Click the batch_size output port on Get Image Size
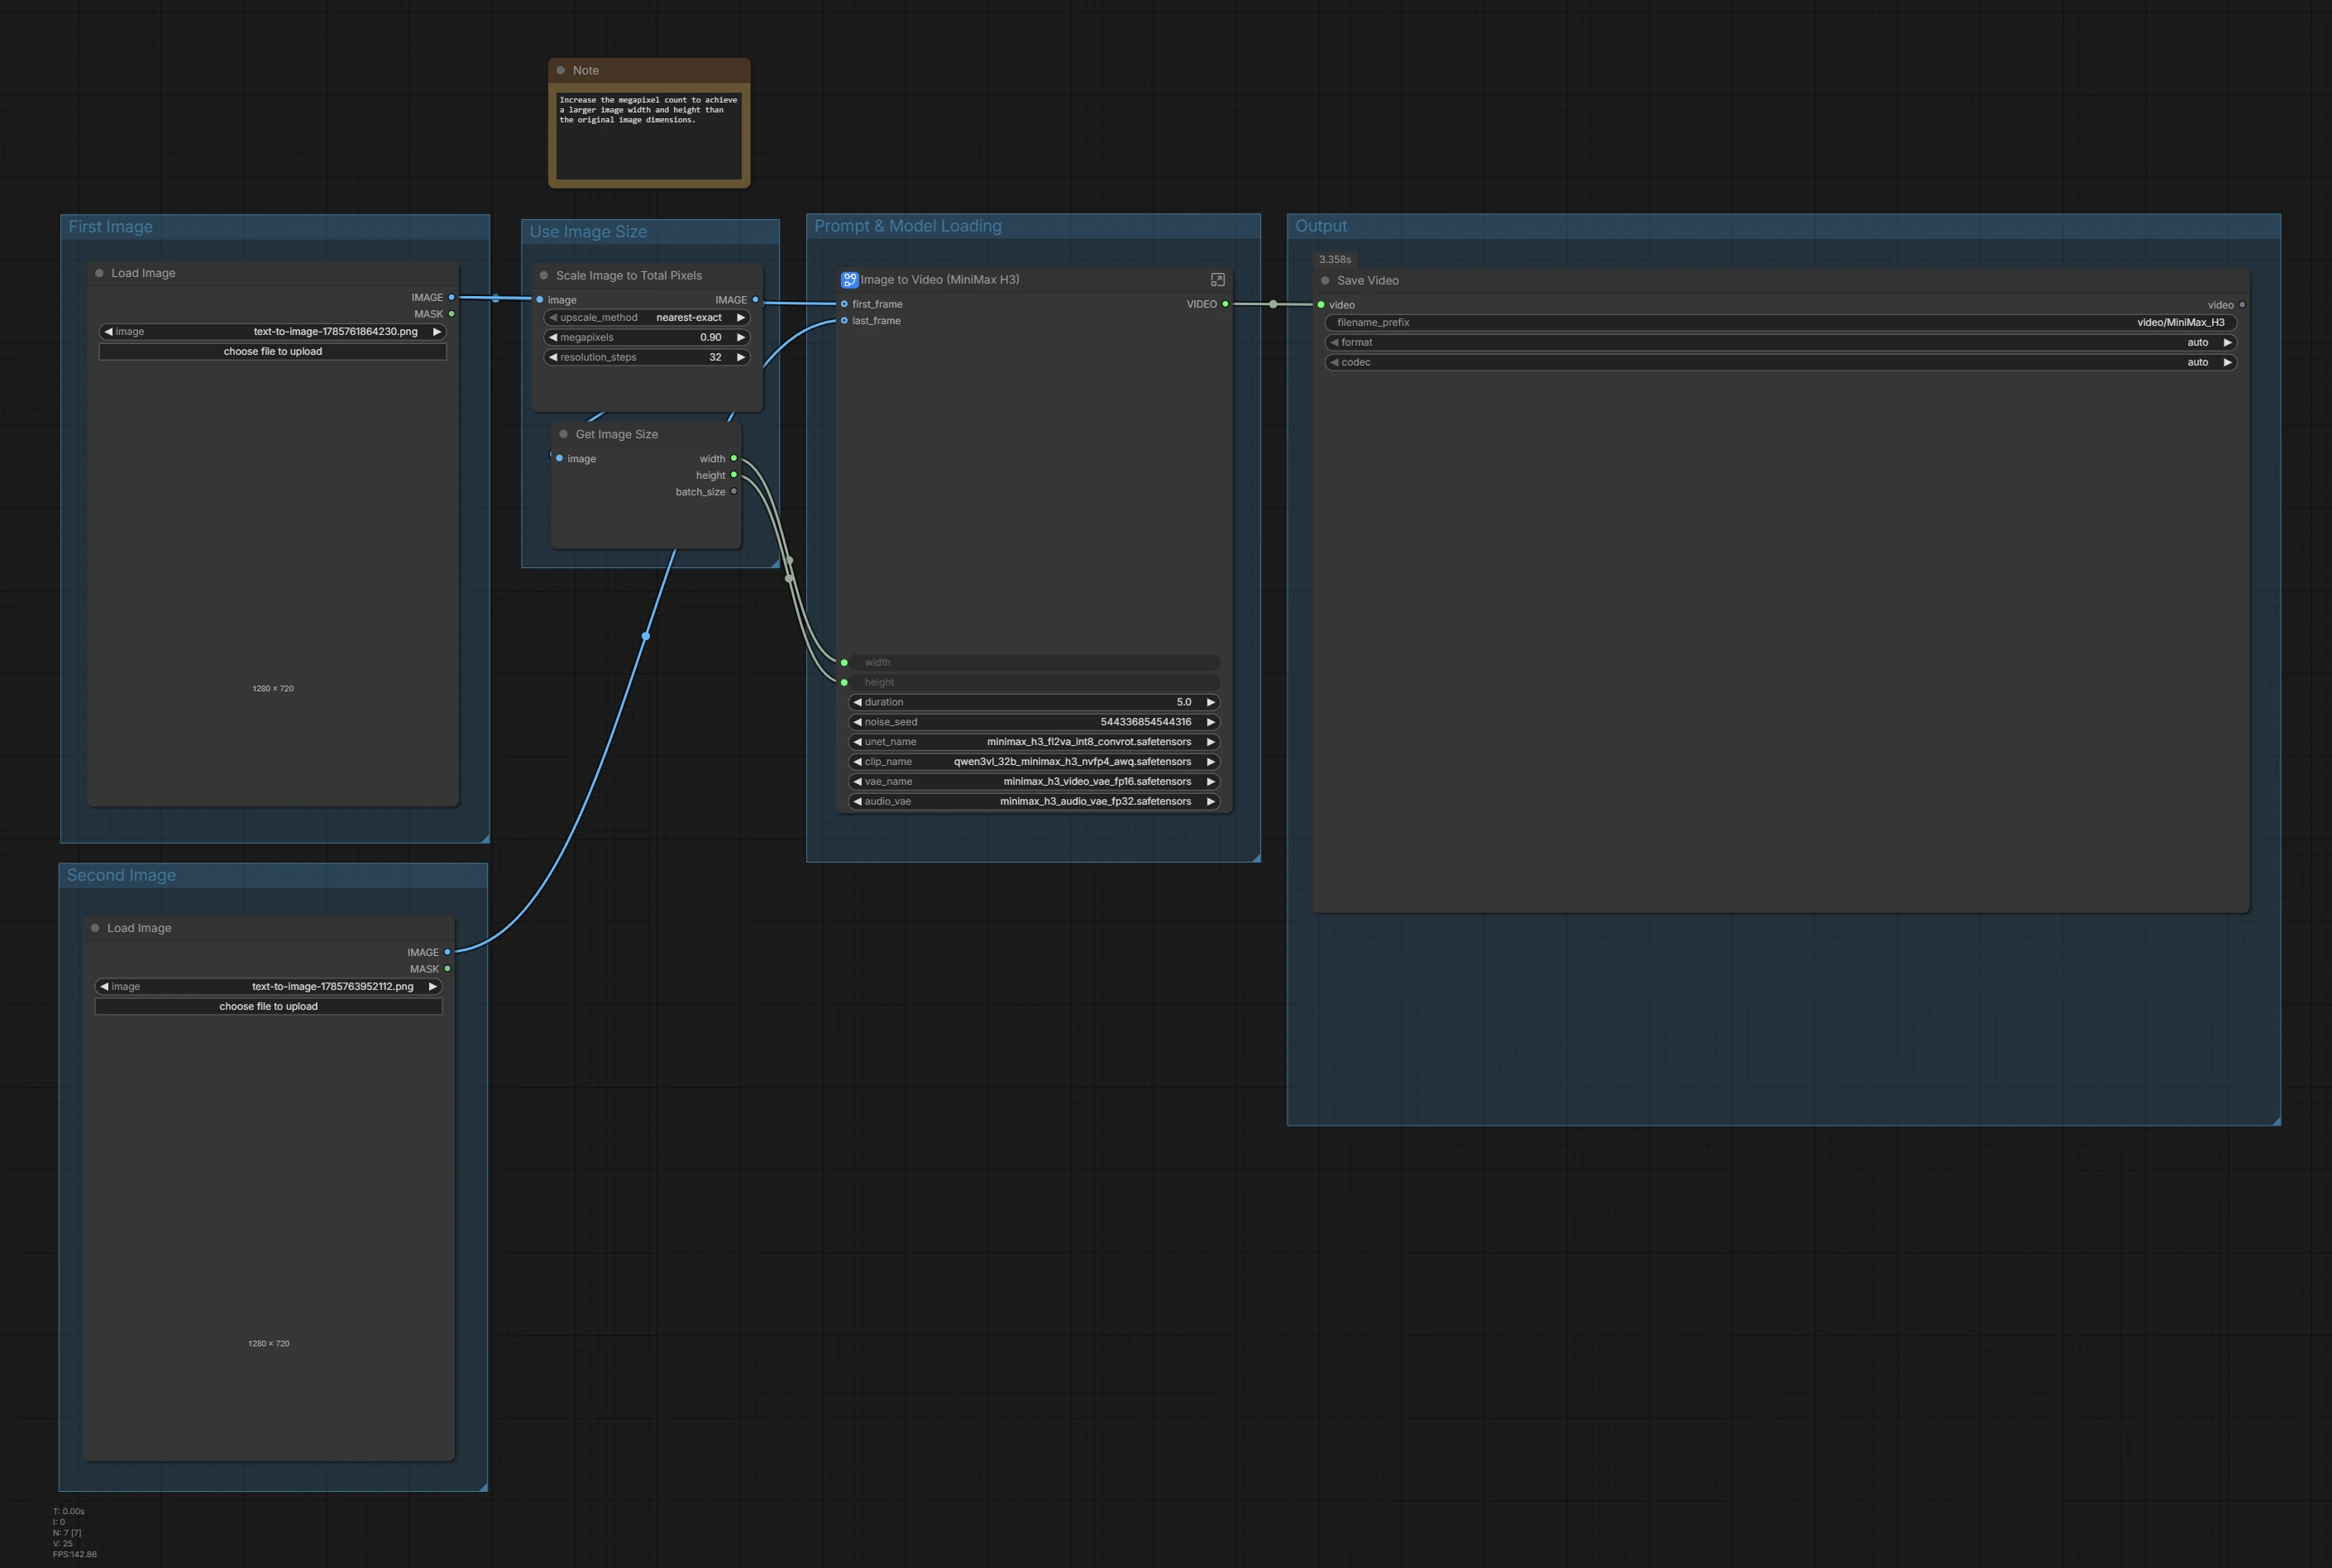The width and height of the screenshot is (2332, 1568). click(x=734, y=491)
